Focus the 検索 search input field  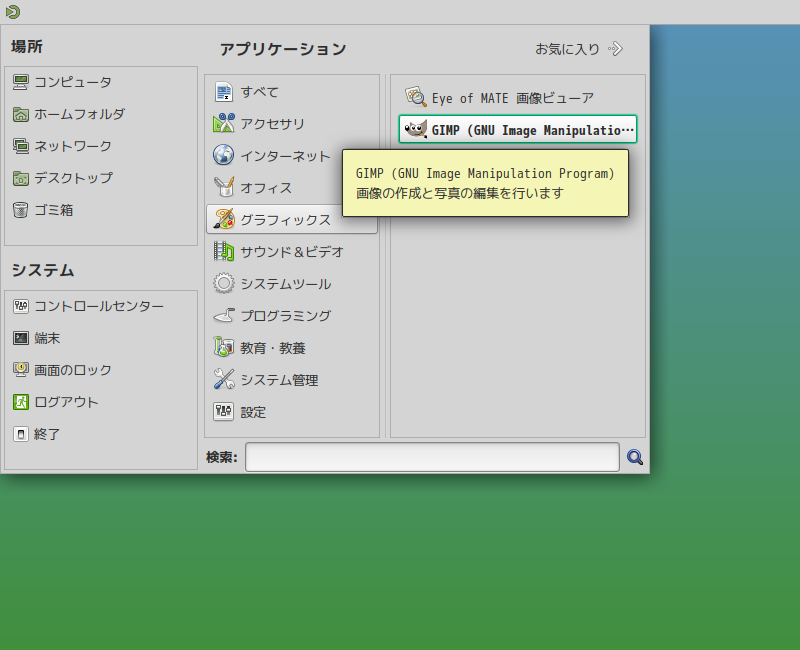point(432,457)
